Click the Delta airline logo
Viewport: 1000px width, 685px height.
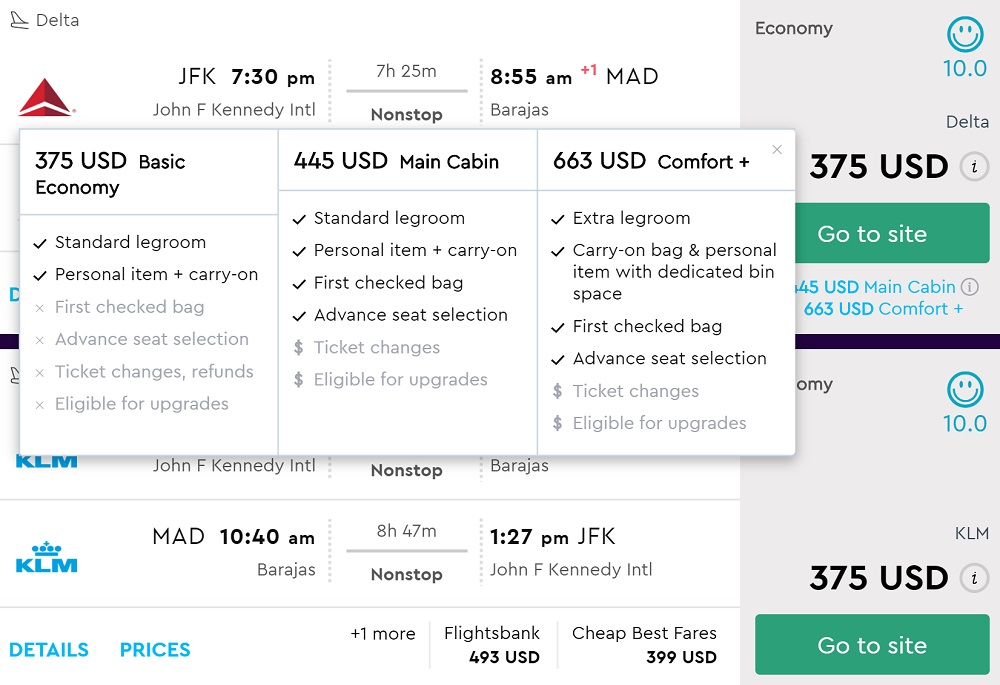[x=46, y=98]
